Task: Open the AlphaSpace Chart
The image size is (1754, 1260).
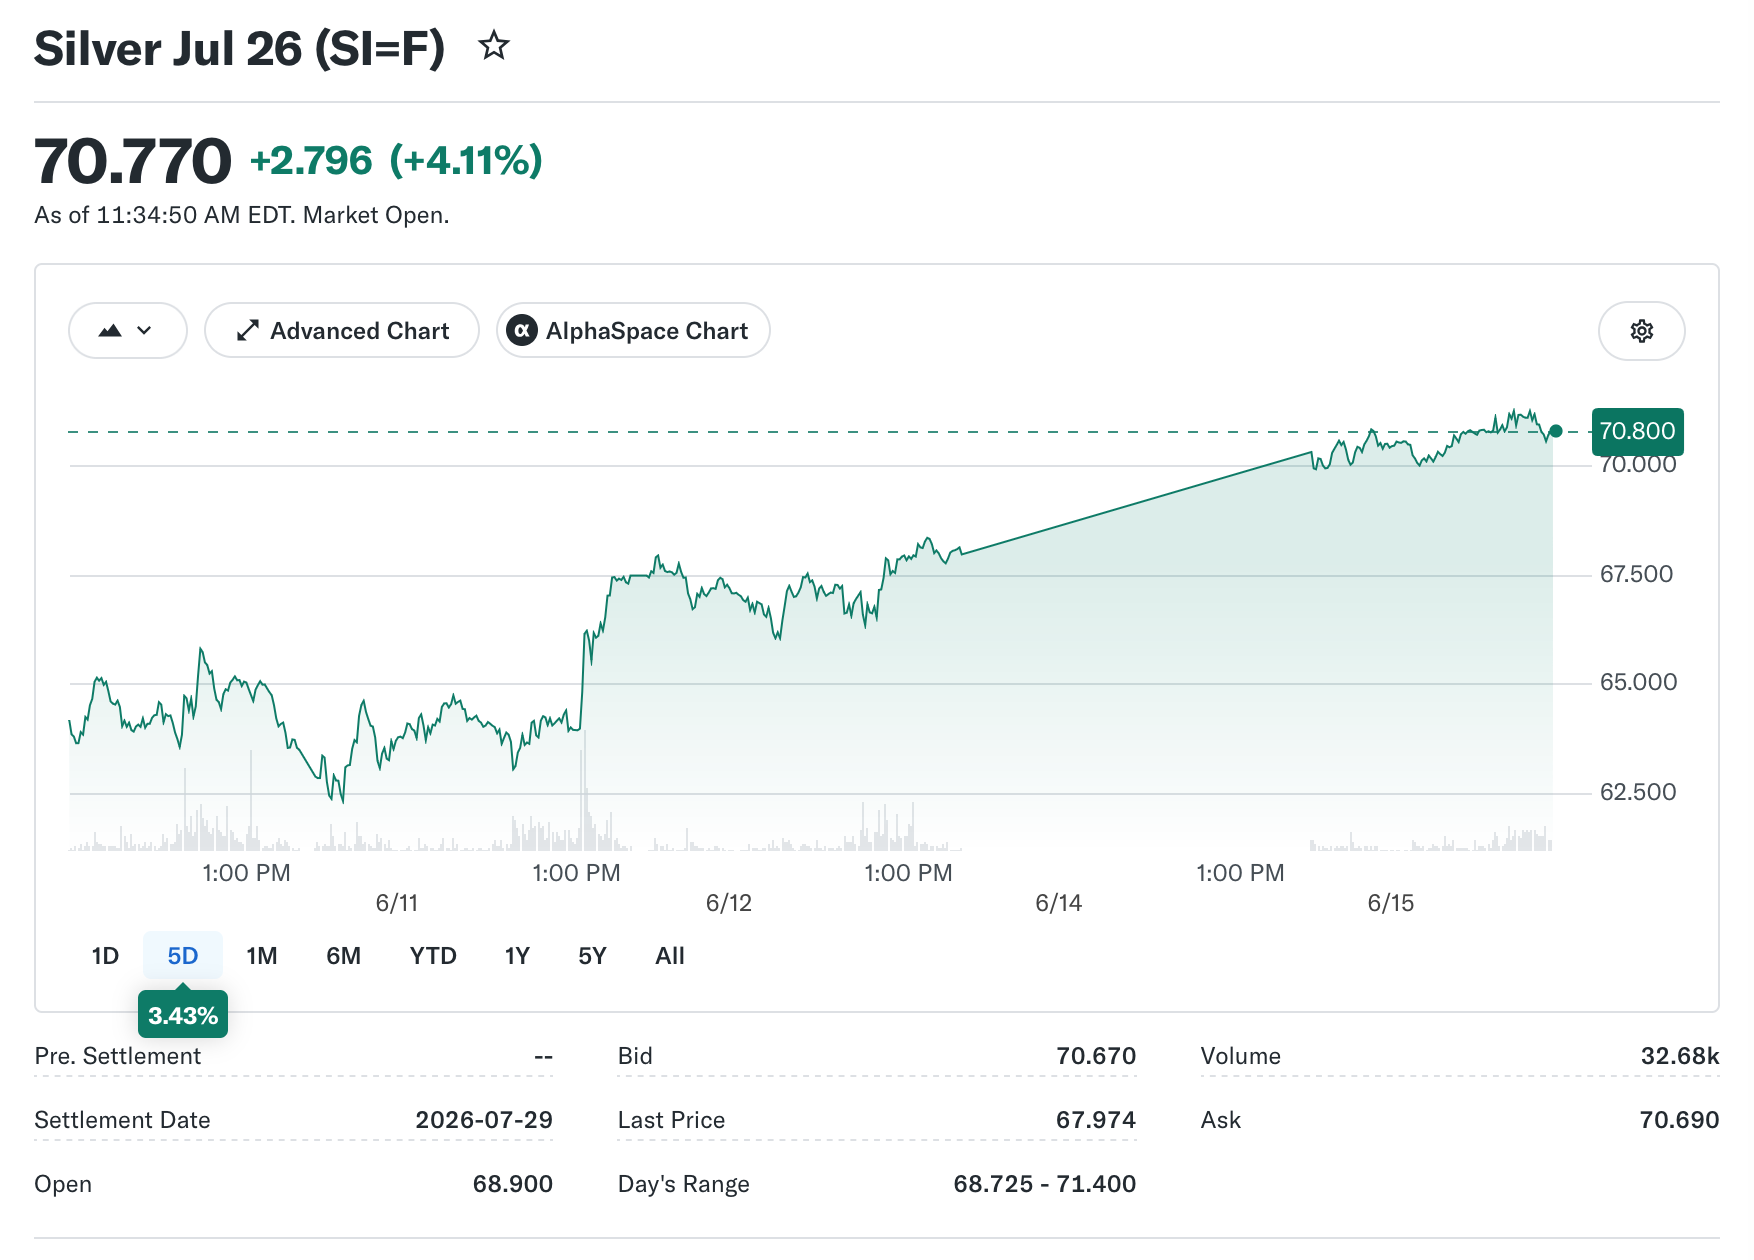Action: 633,330
